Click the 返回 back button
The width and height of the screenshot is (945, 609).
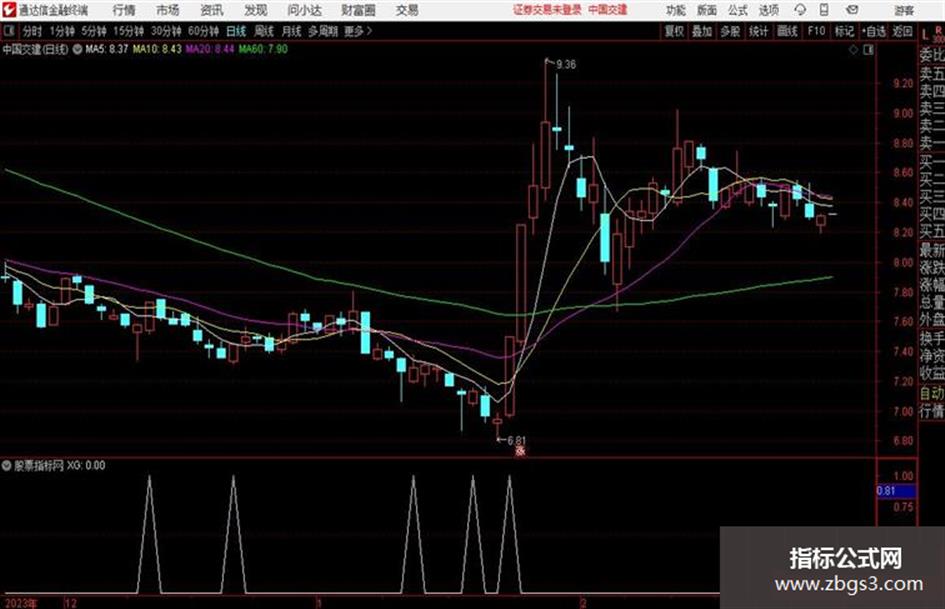[902, 31]
